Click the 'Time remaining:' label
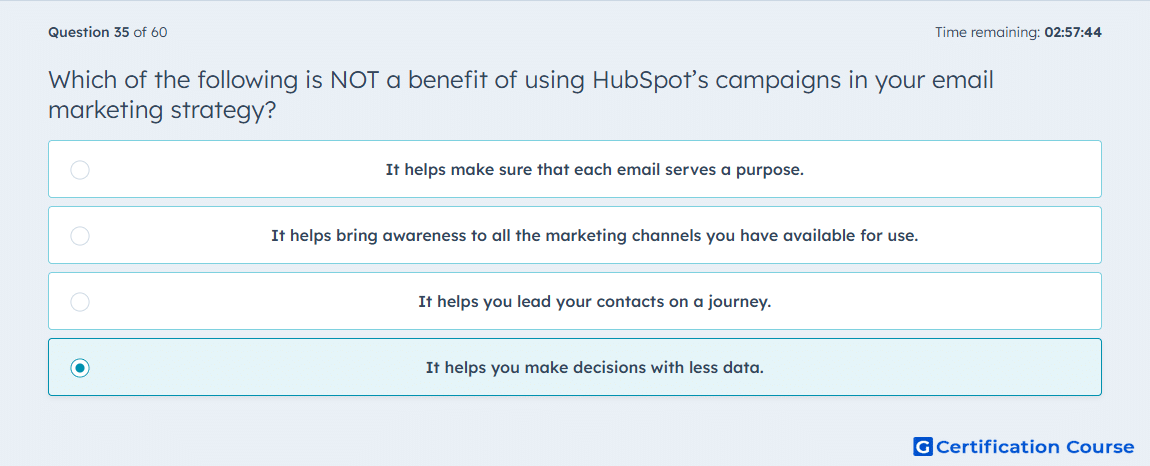The height and width of the screenshot is (466, 1150). (987, 32)
